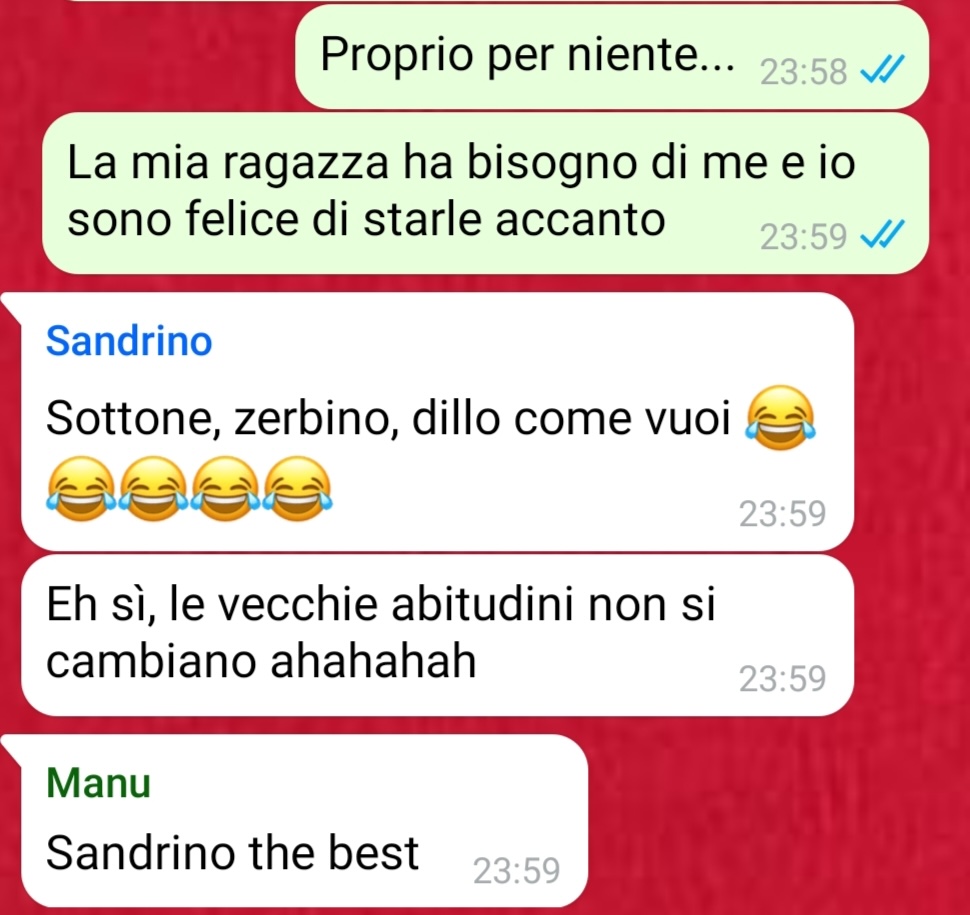The image size is (970, 915).
Task: Tap the last laughing emoji on second row
Action: point(298,488)
